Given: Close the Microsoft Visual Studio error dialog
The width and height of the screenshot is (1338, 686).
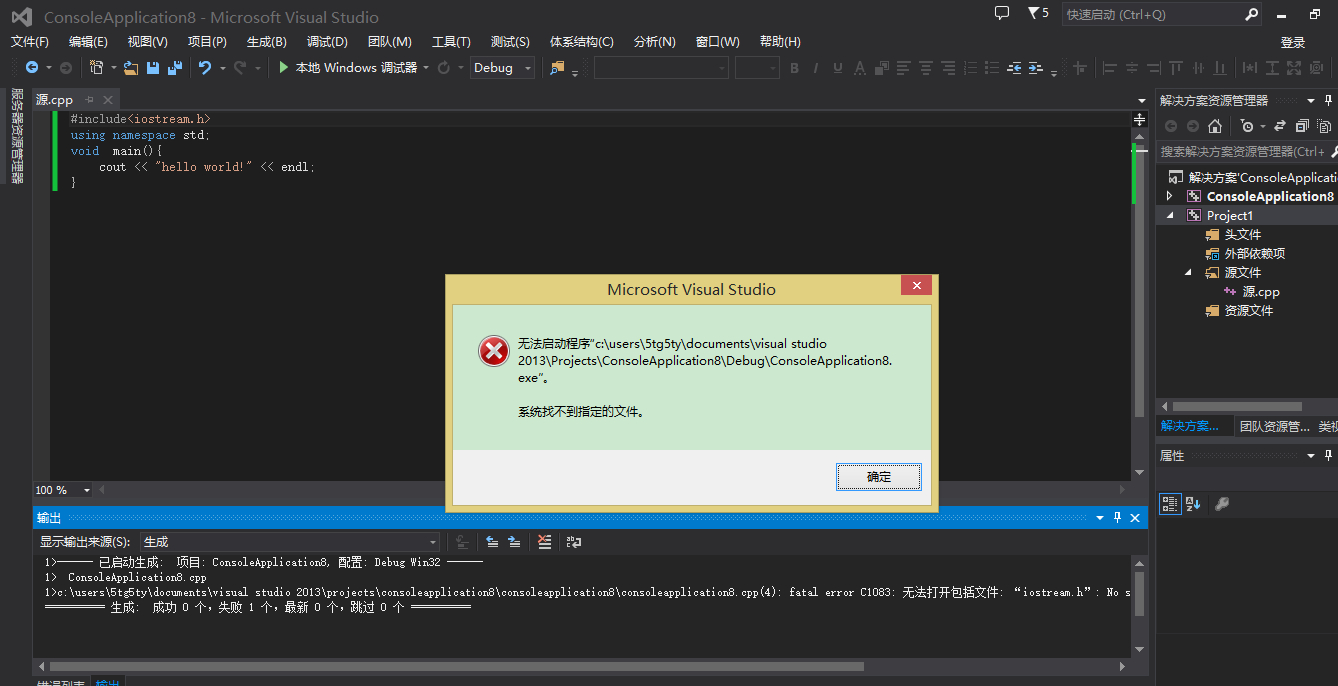Looking at the screenshot, I should pyautogui.click(x=916, y=286).
